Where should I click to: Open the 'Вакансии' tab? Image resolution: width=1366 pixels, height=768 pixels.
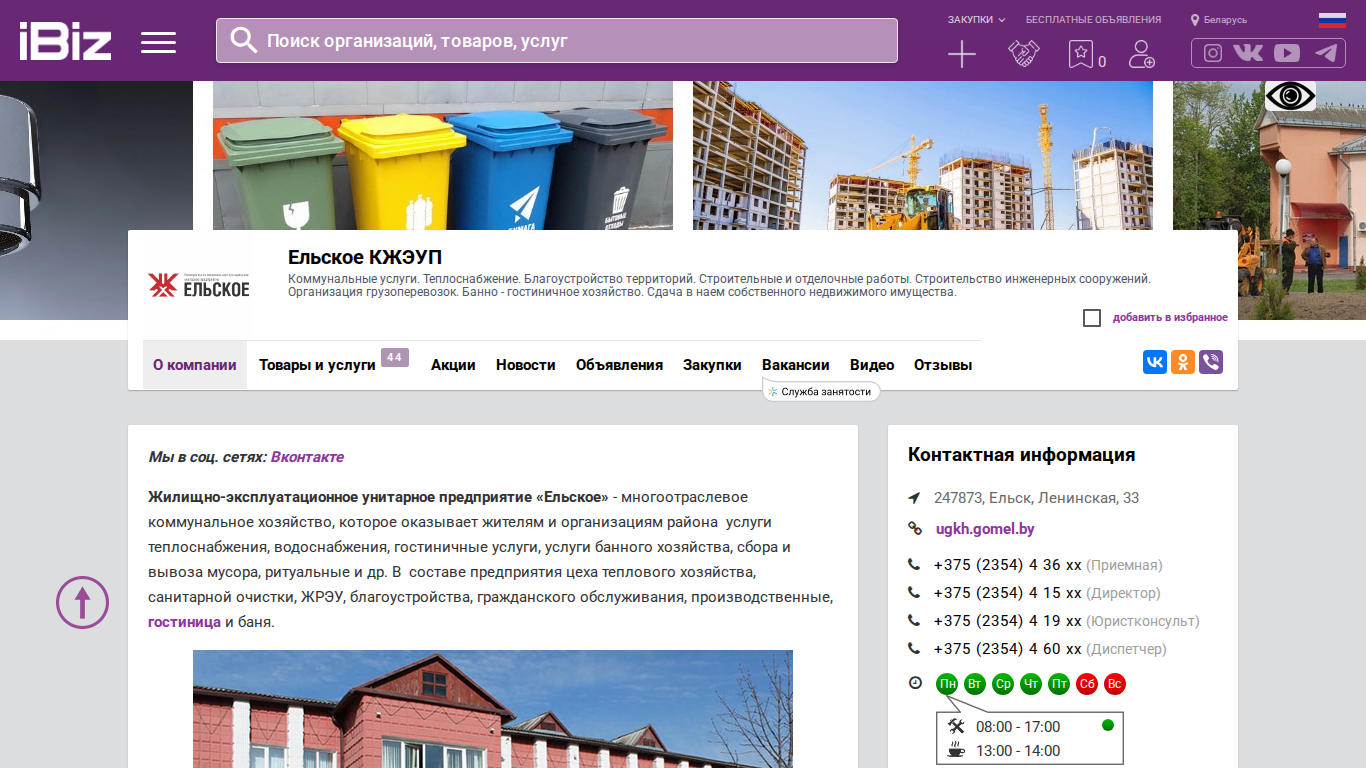point(796,365)
